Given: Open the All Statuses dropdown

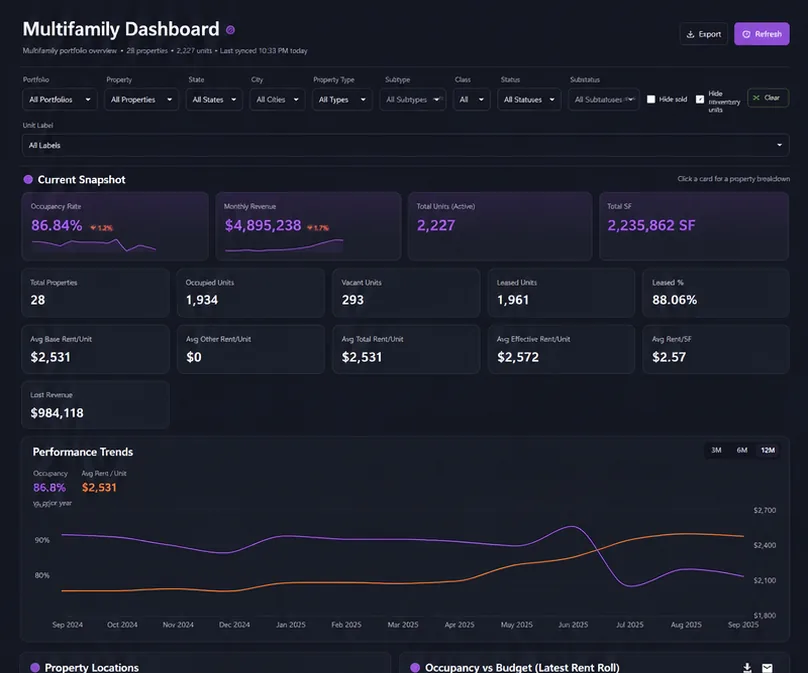Looking at the screenshot, I should click(x=529, y=99).
